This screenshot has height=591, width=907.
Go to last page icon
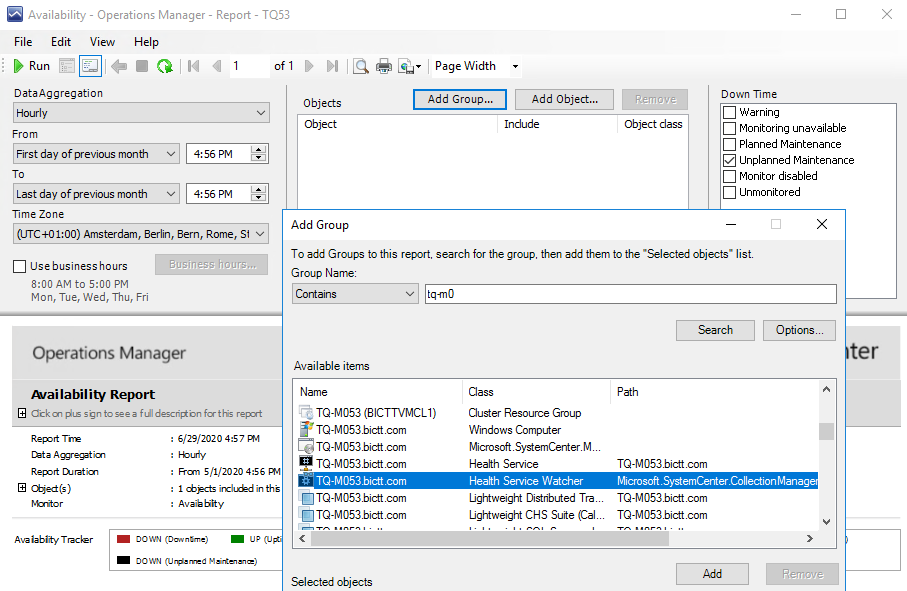332,66
